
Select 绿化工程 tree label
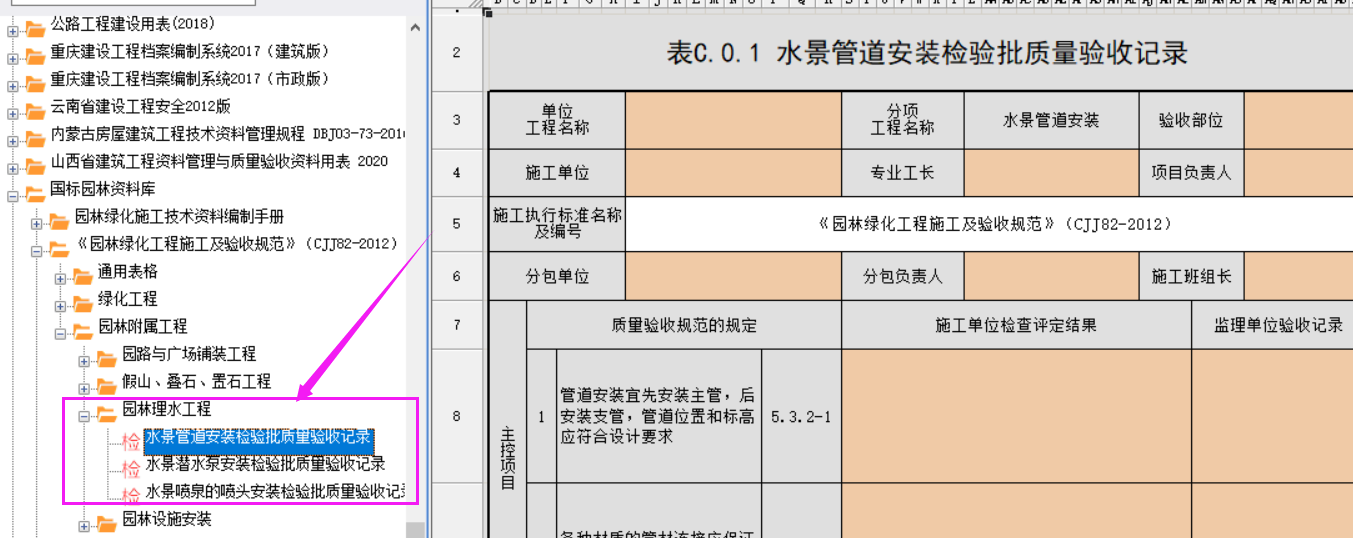pyautogui.click(x=128, y=299)
